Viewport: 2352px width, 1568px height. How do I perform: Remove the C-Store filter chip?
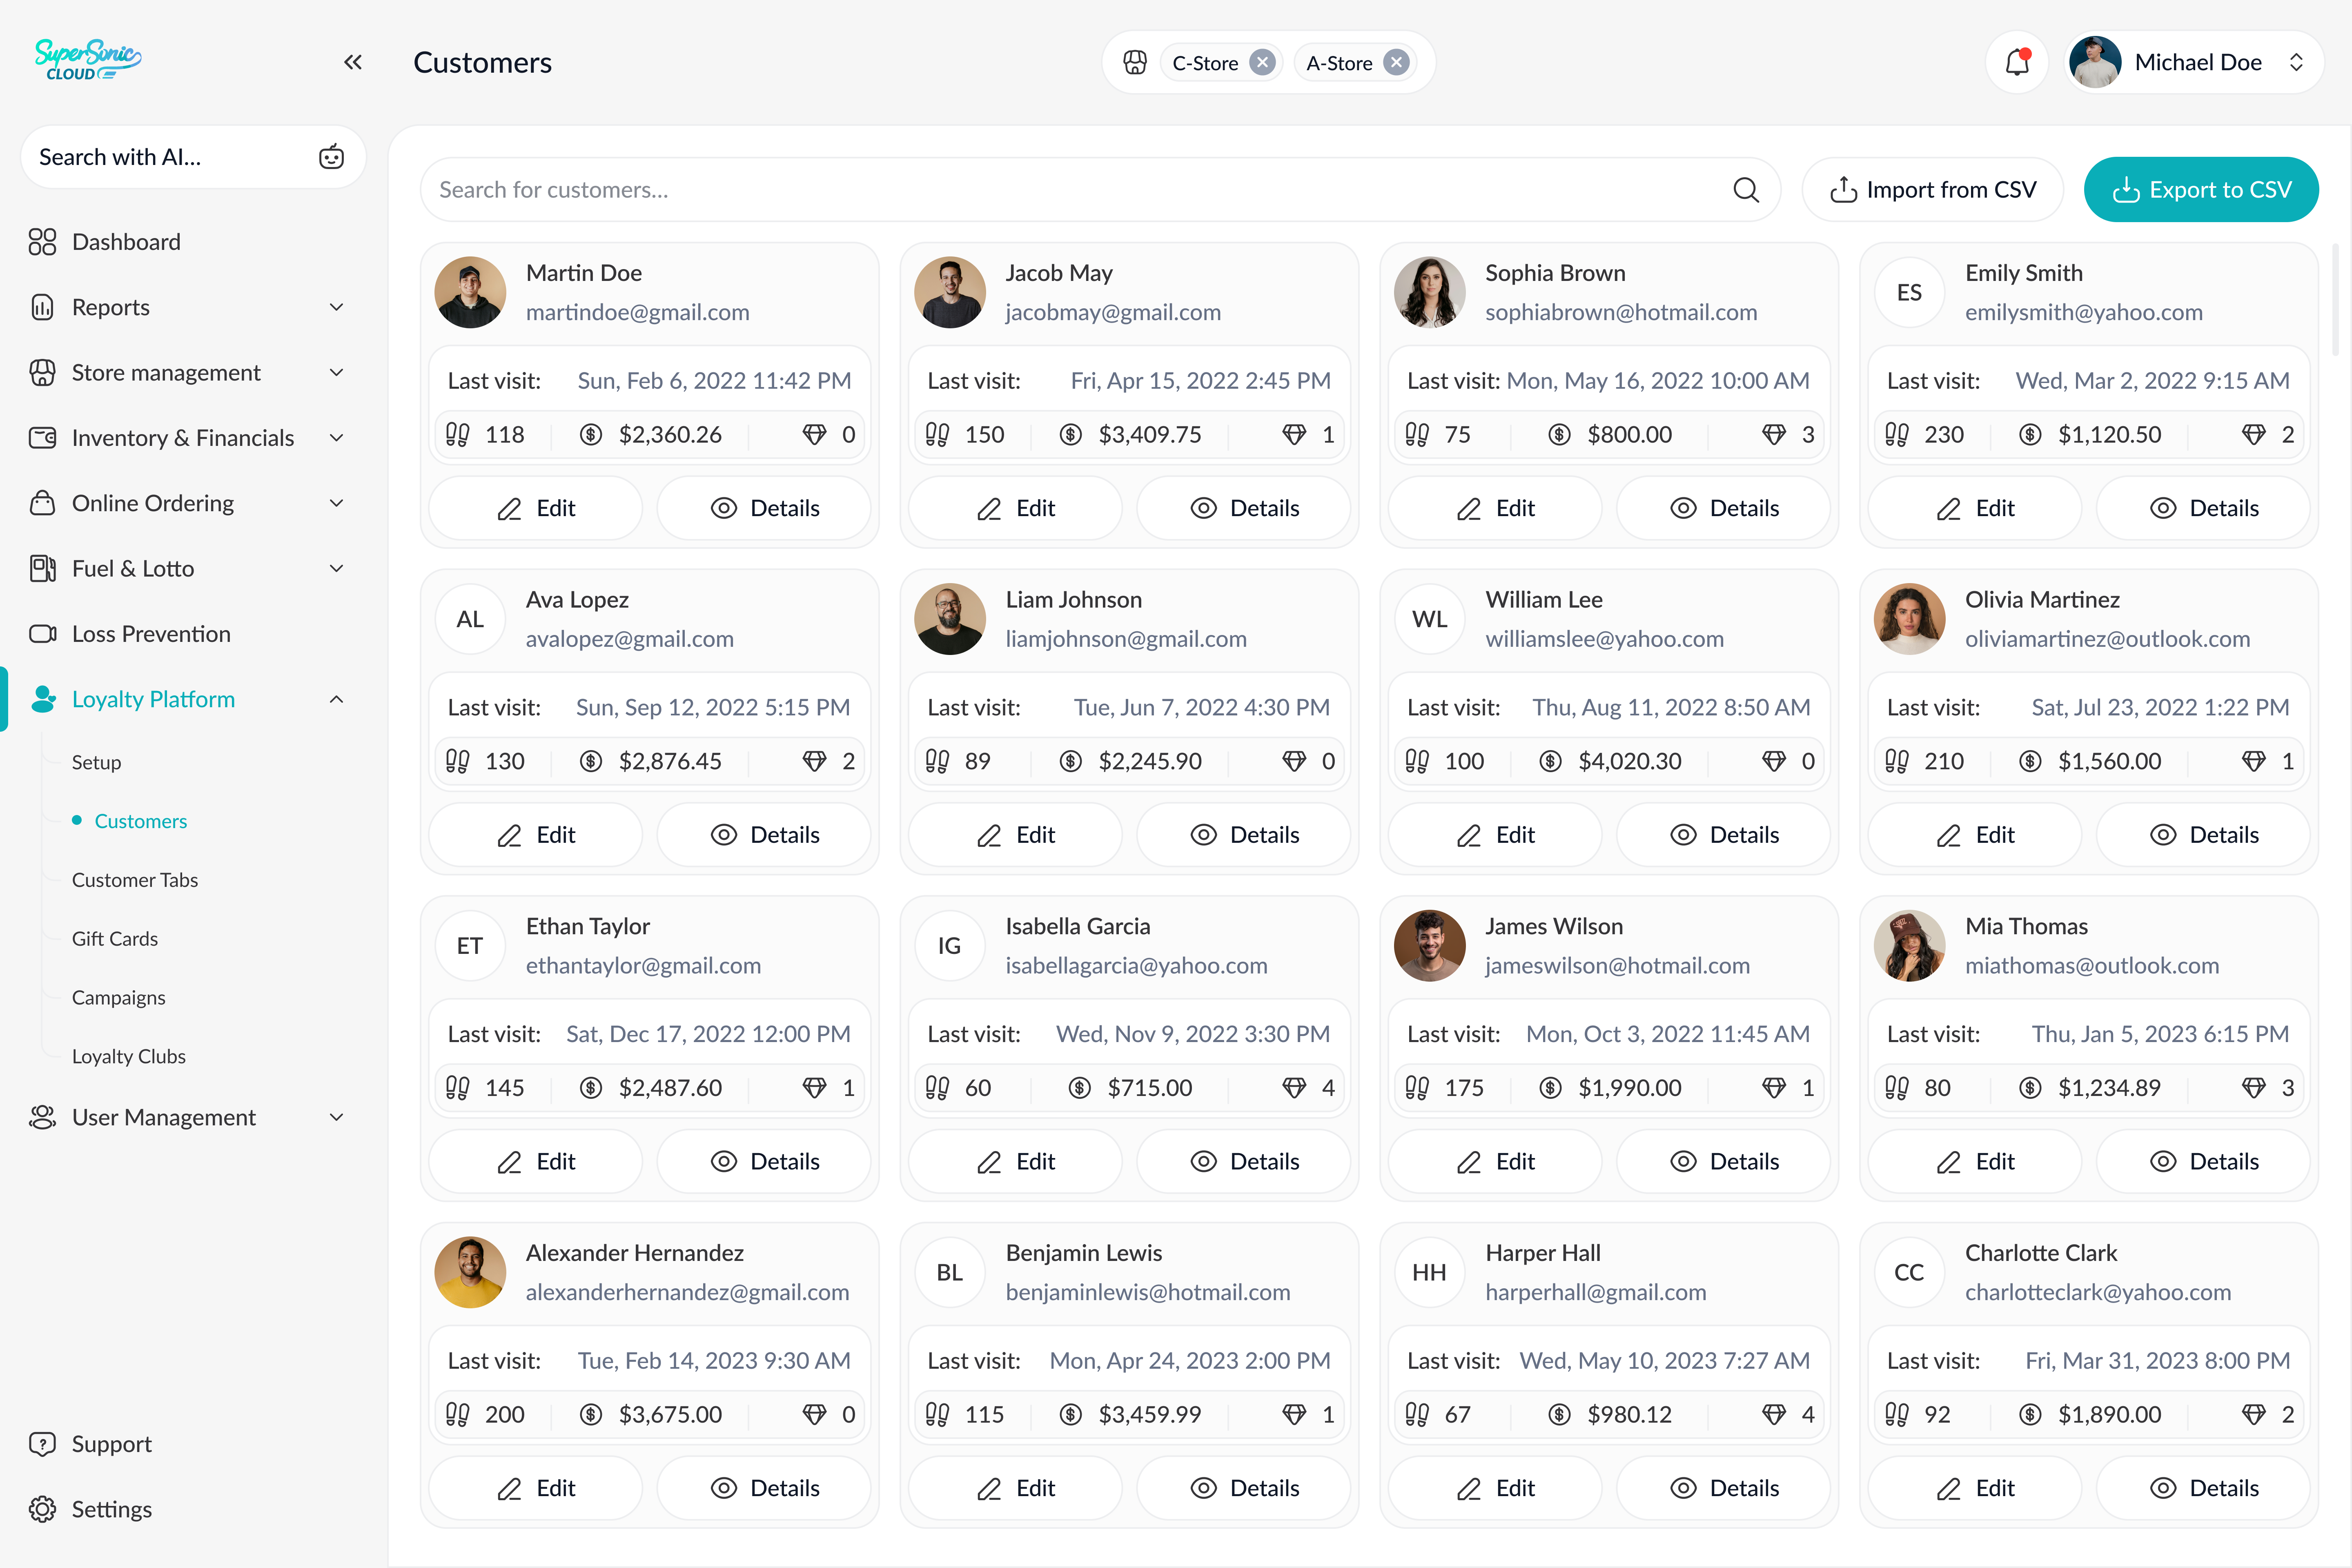[1263, 63]
